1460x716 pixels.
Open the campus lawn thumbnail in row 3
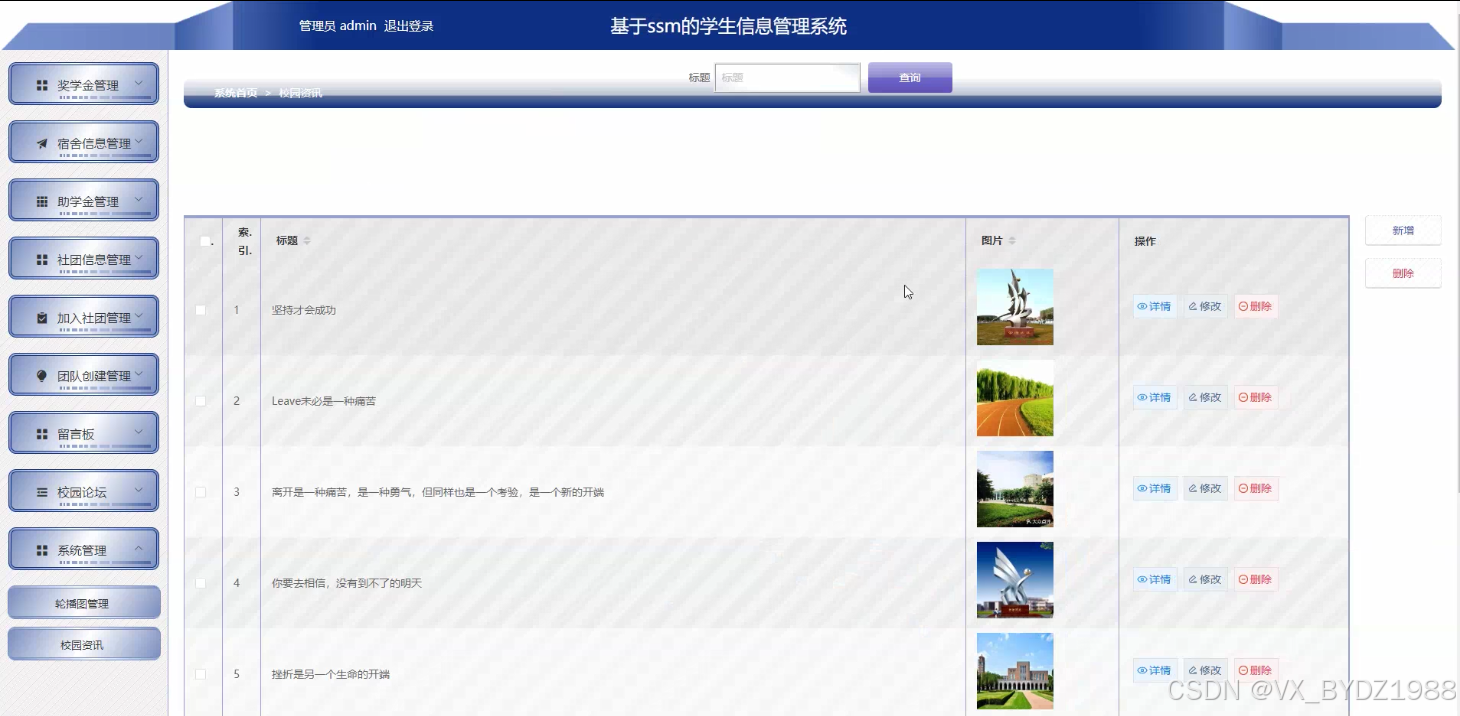pyautogui.click(x=1015, y=489)
